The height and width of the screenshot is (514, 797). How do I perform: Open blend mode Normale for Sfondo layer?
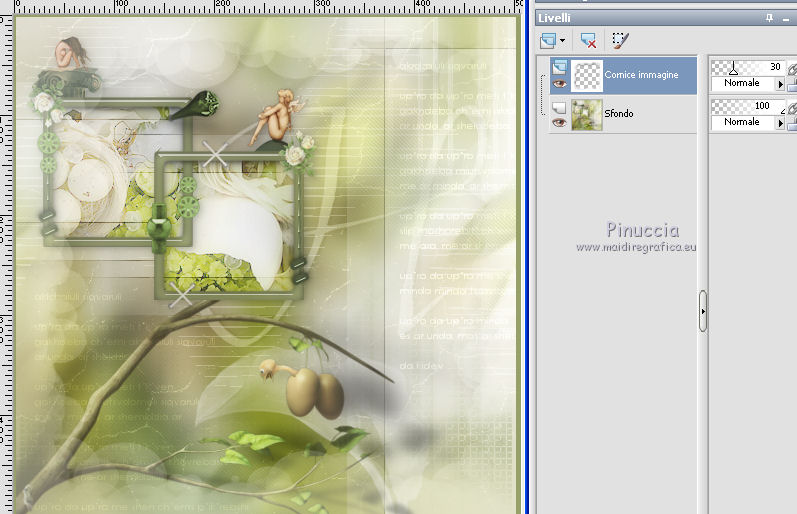(x=743, y=122)
